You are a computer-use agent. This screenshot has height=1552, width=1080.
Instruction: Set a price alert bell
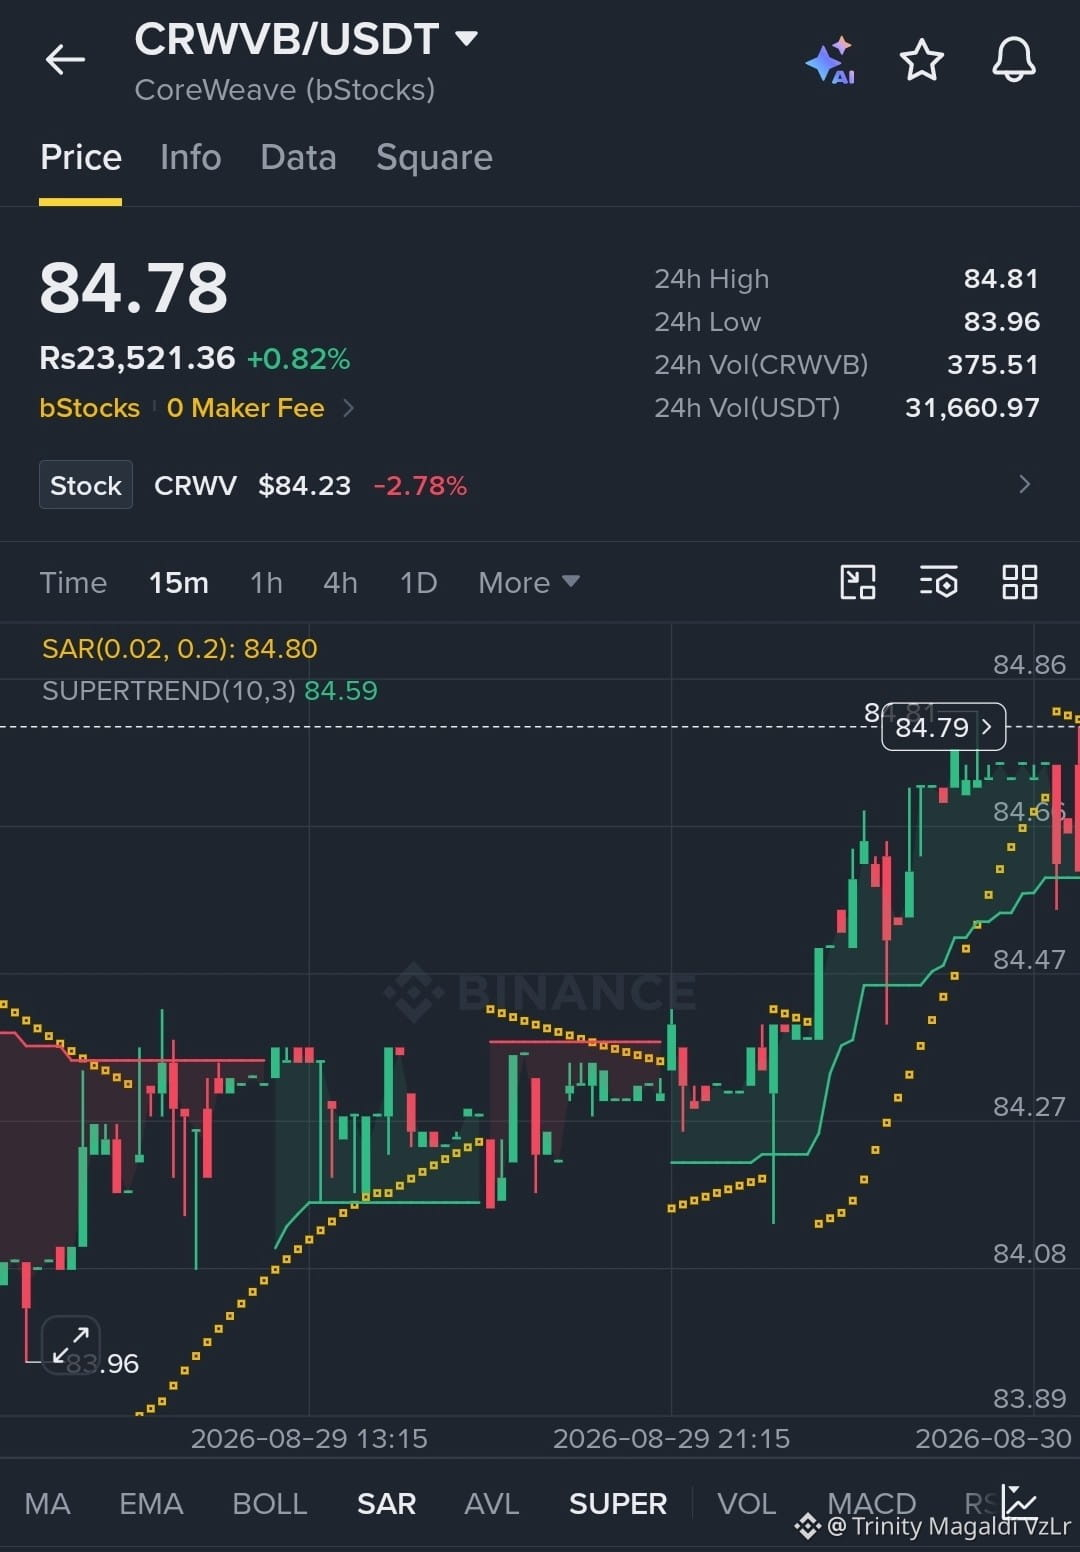[x=1013, y=60]
